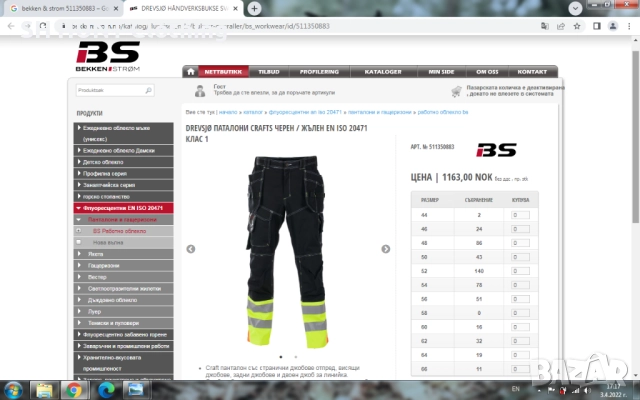Open the Луер subcategory

123,311
